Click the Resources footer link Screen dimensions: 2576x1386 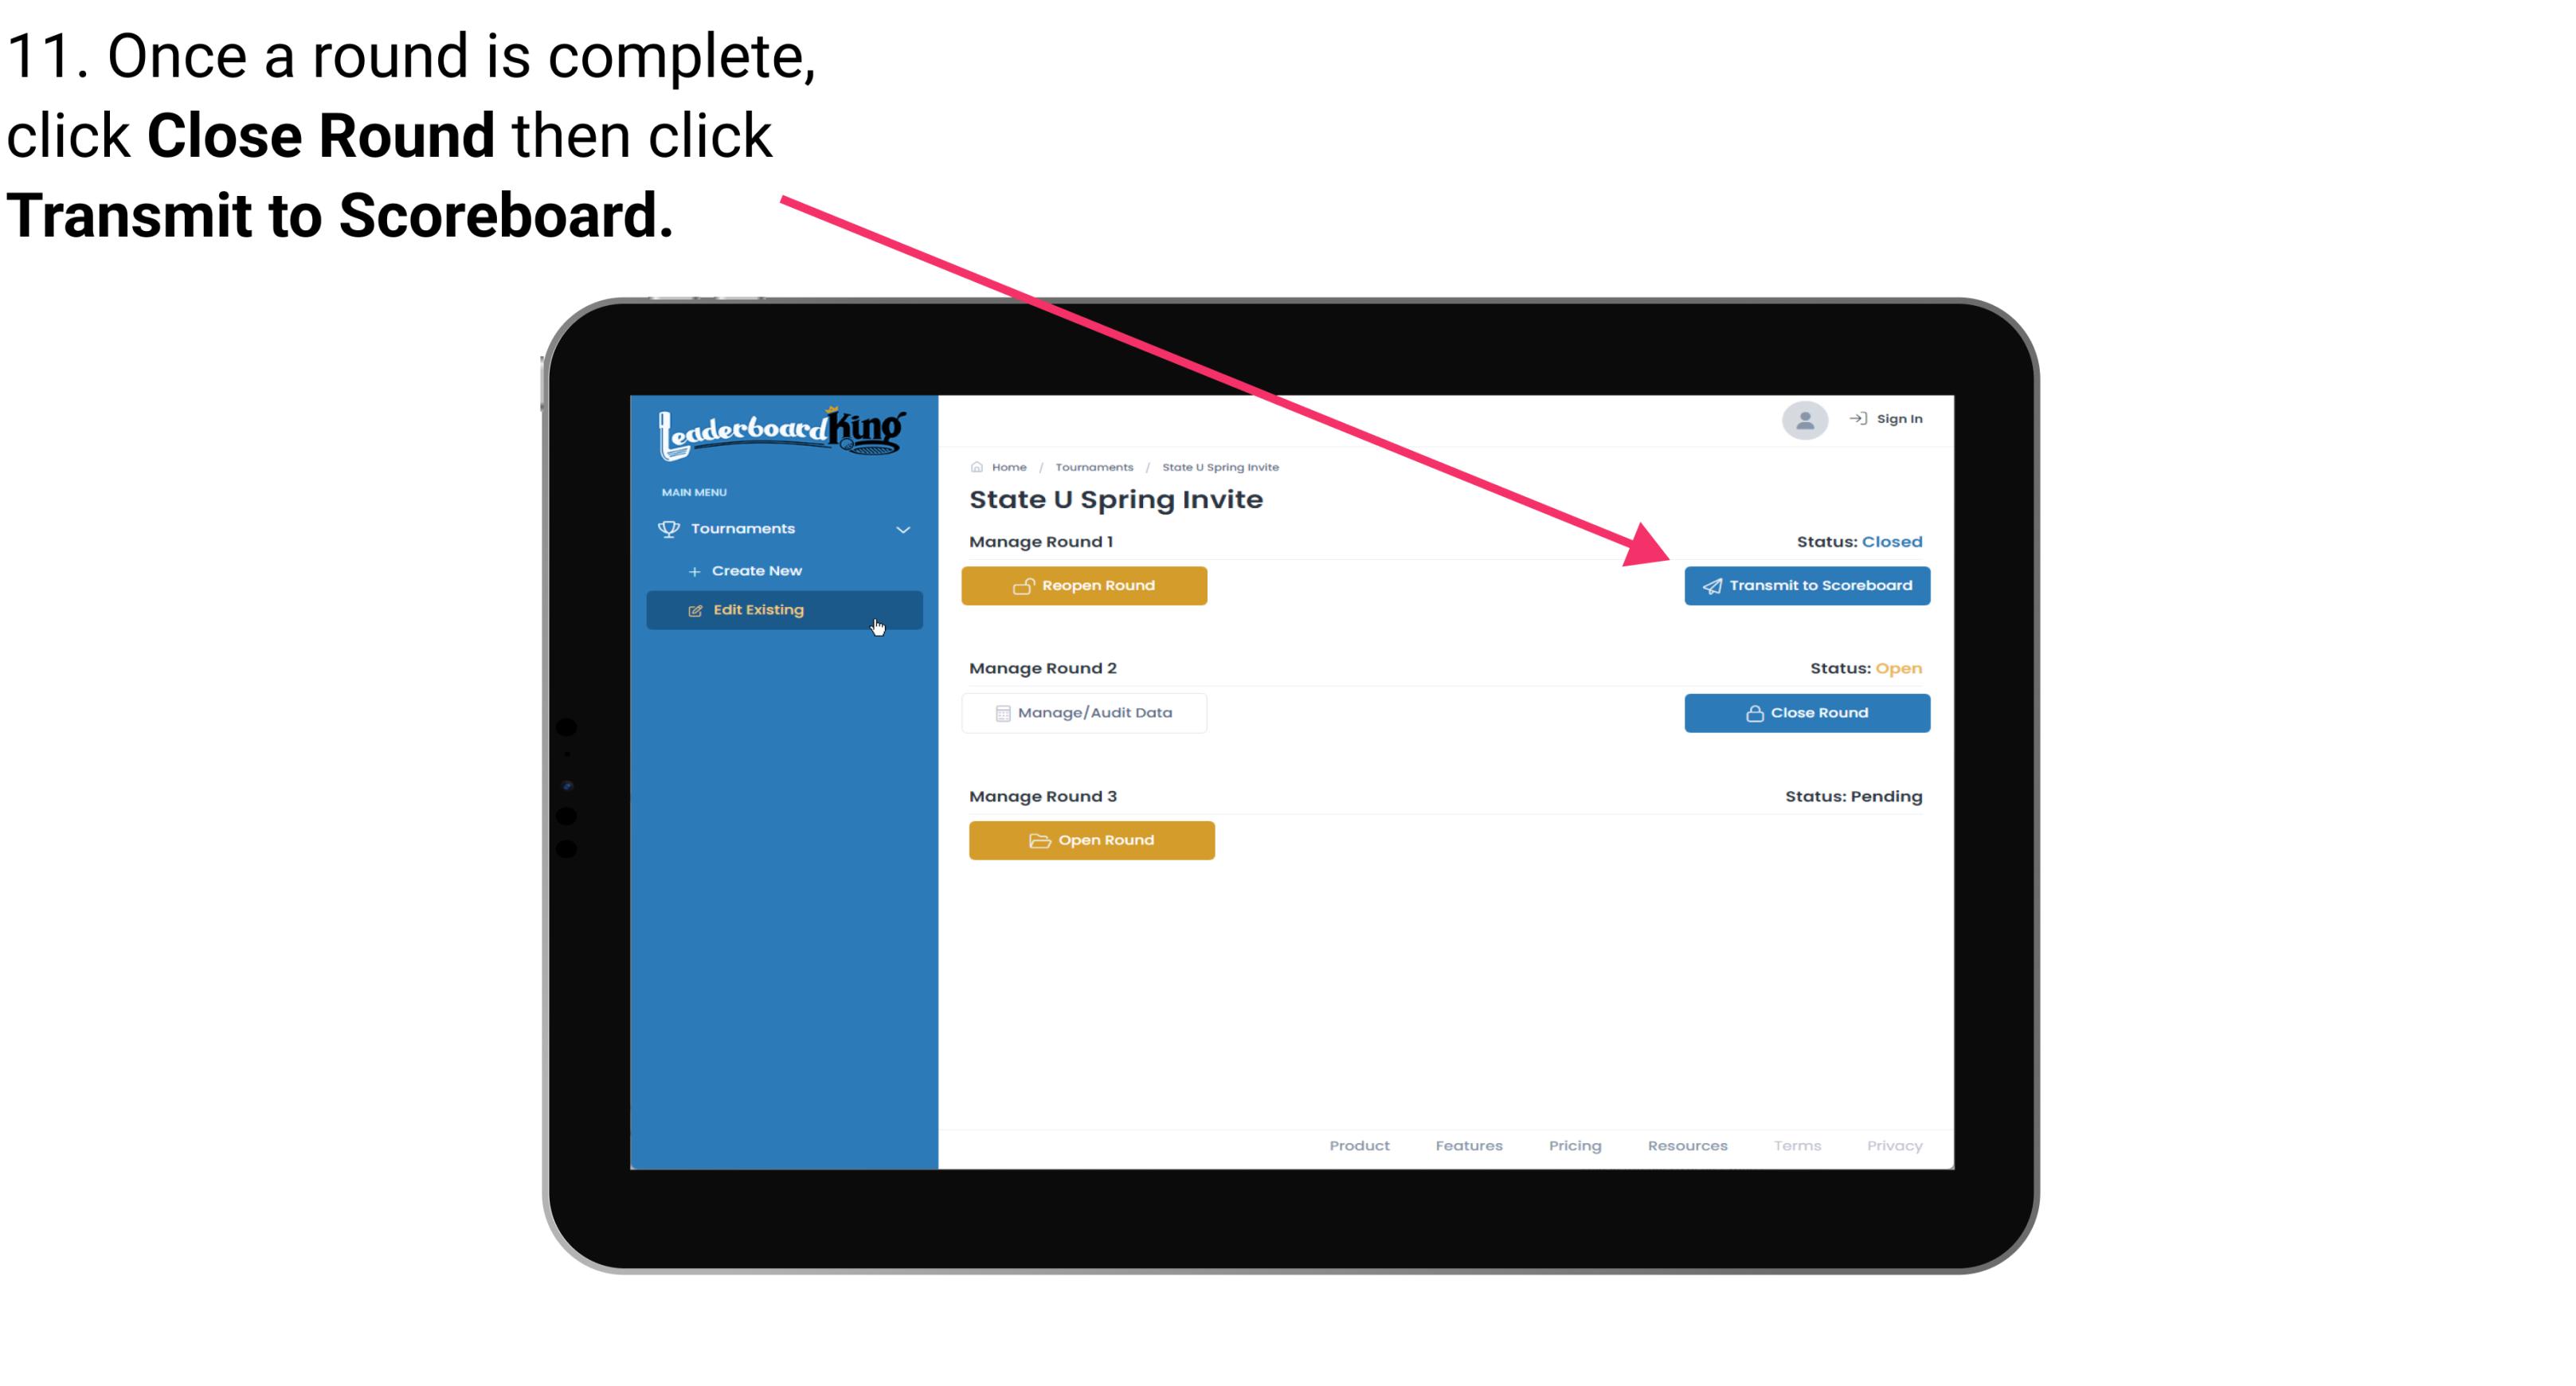(1687, 1145)
